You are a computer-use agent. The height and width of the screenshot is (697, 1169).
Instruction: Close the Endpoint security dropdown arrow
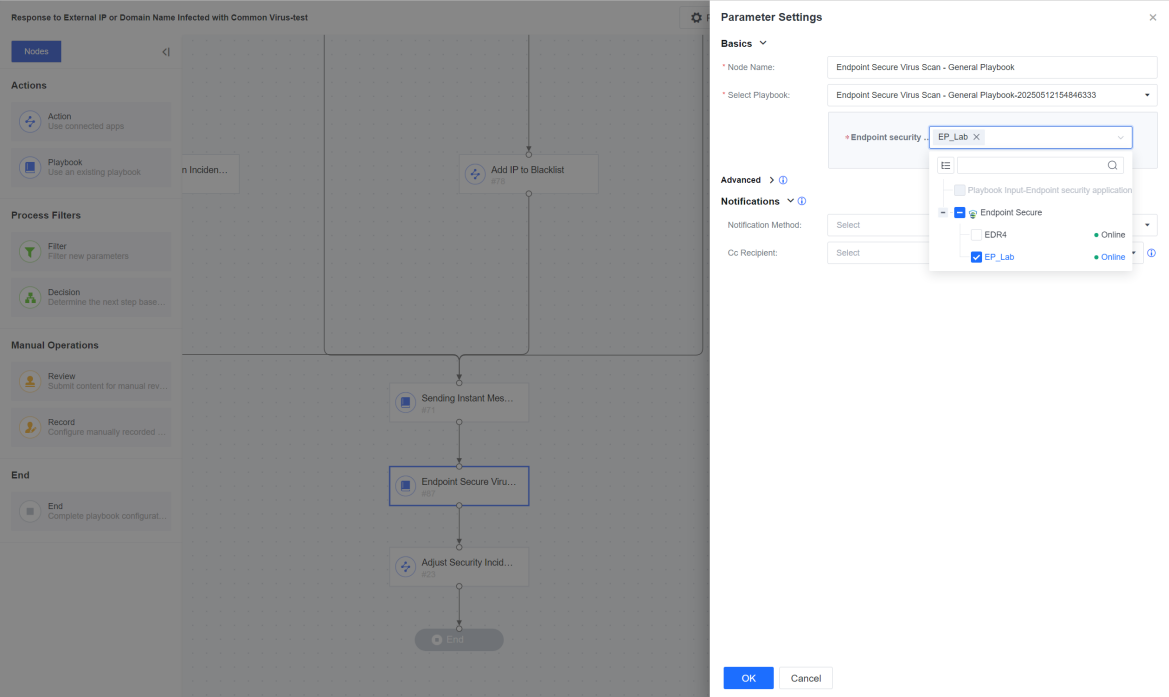pyautogui.click(x=1120, y=137)
